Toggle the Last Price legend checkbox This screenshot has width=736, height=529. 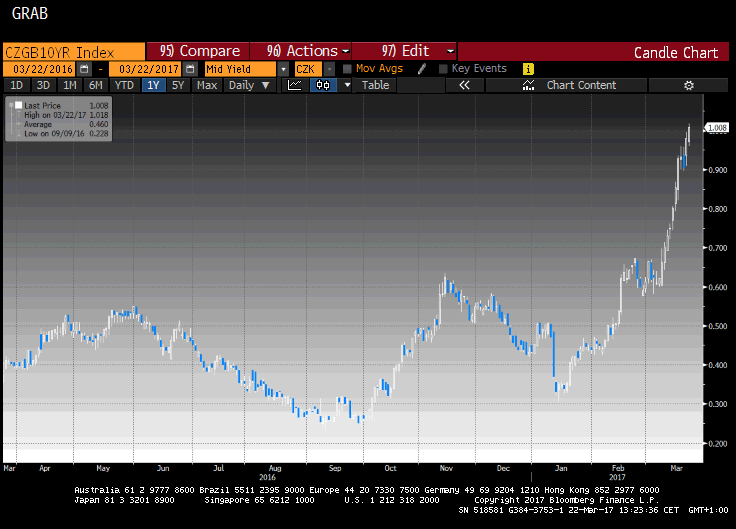(x=19, y=105)
